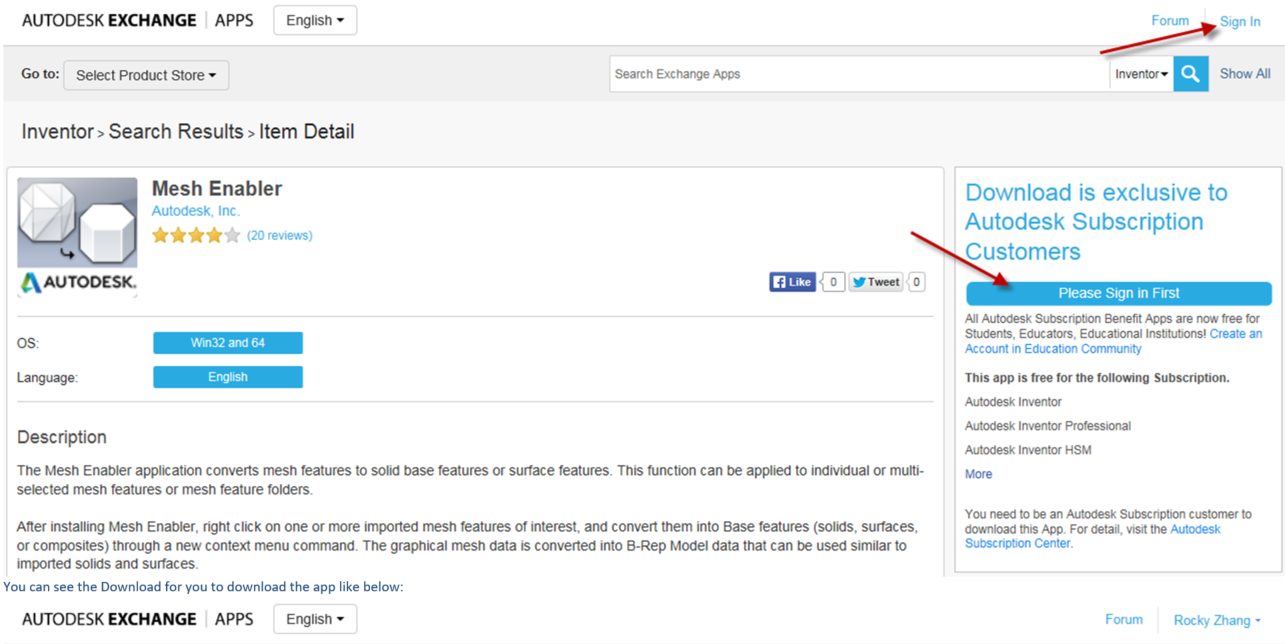Click the More subscriptions link
Screen dimensions: 1285x644
(x=978, y=474)
